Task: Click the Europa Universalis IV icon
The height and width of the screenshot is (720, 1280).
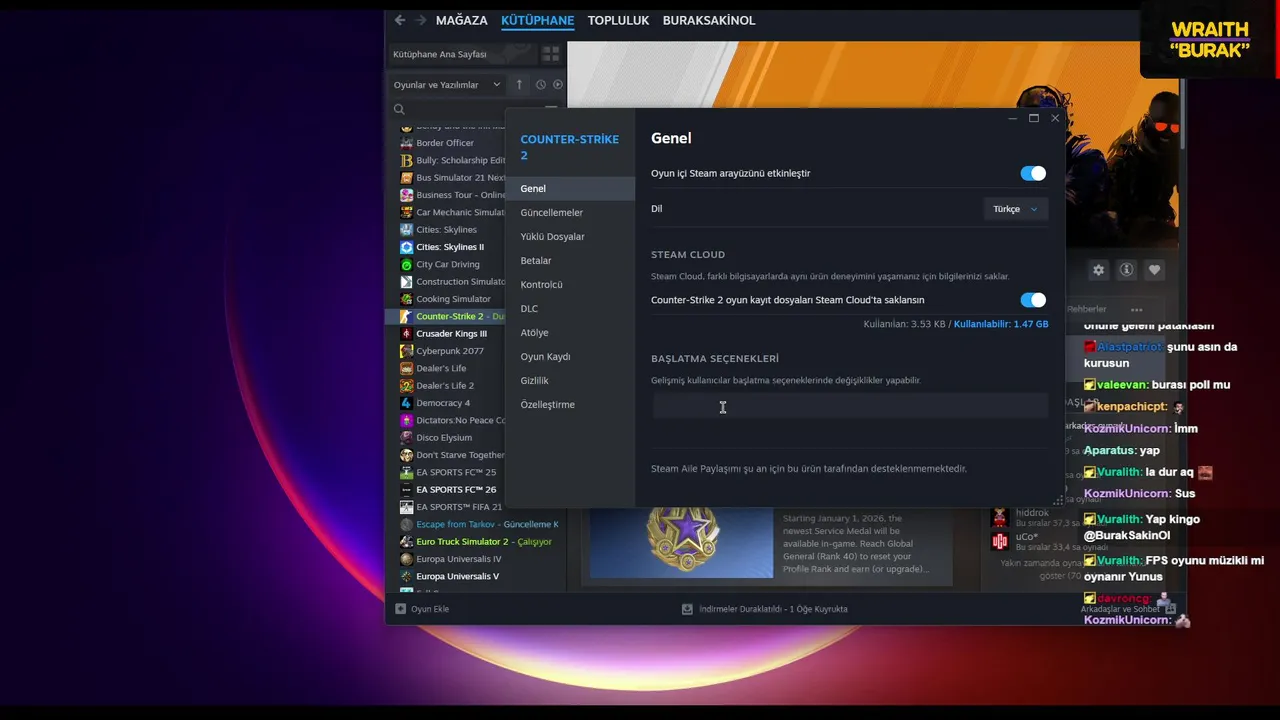Action: [x=406, y=559]
